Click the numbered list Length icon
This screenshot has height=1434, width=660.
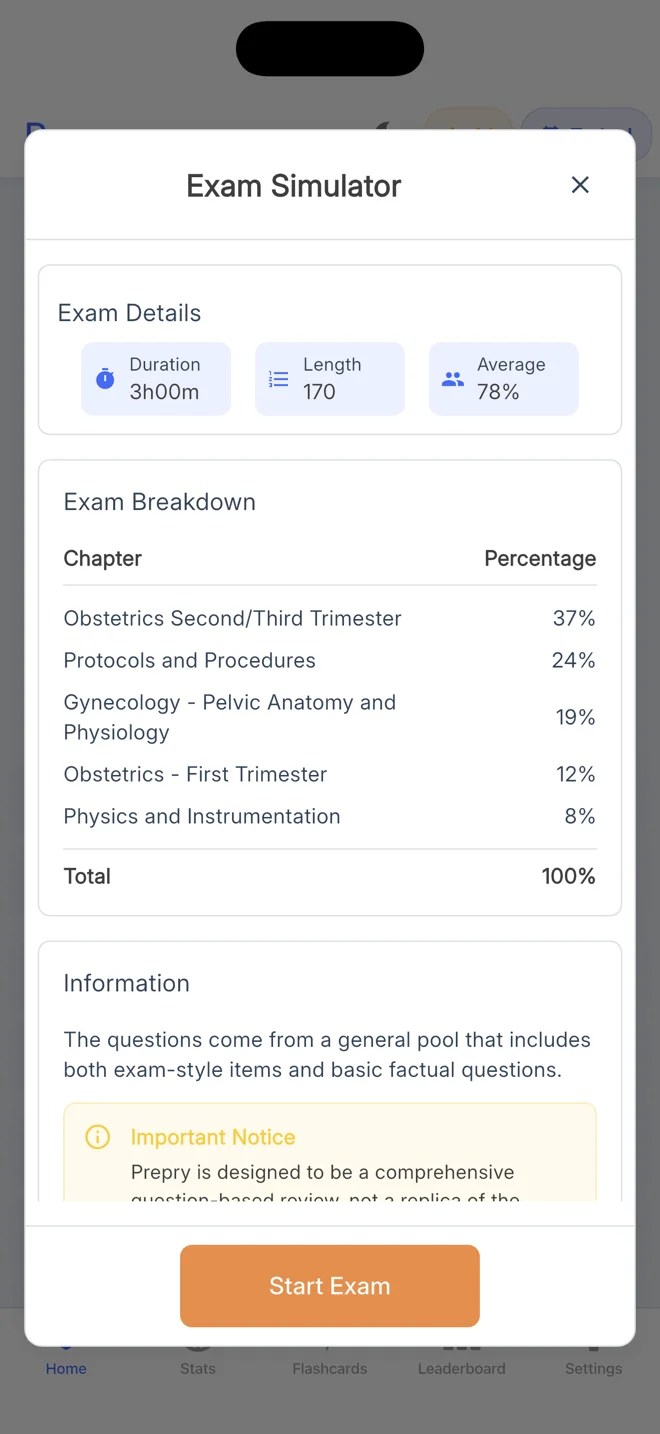click(278, 378)
